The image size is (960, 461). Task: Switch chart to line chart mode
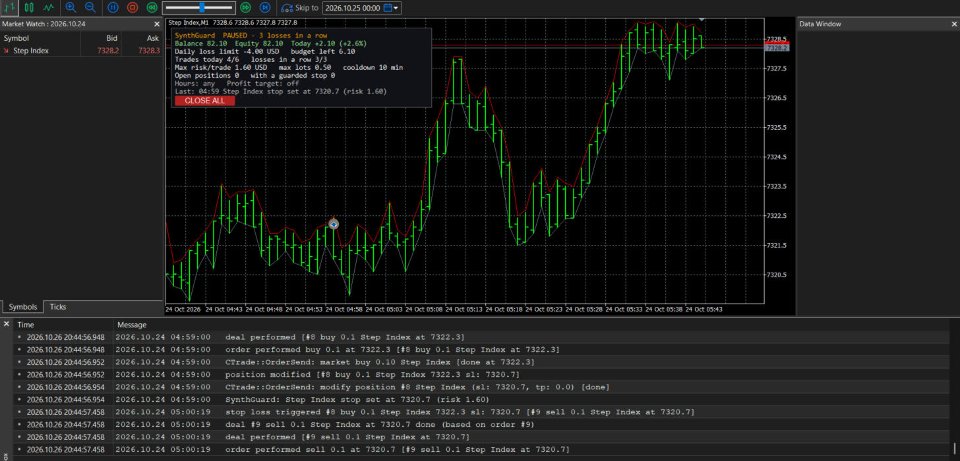pyautogui.click(x=48, y=7)
